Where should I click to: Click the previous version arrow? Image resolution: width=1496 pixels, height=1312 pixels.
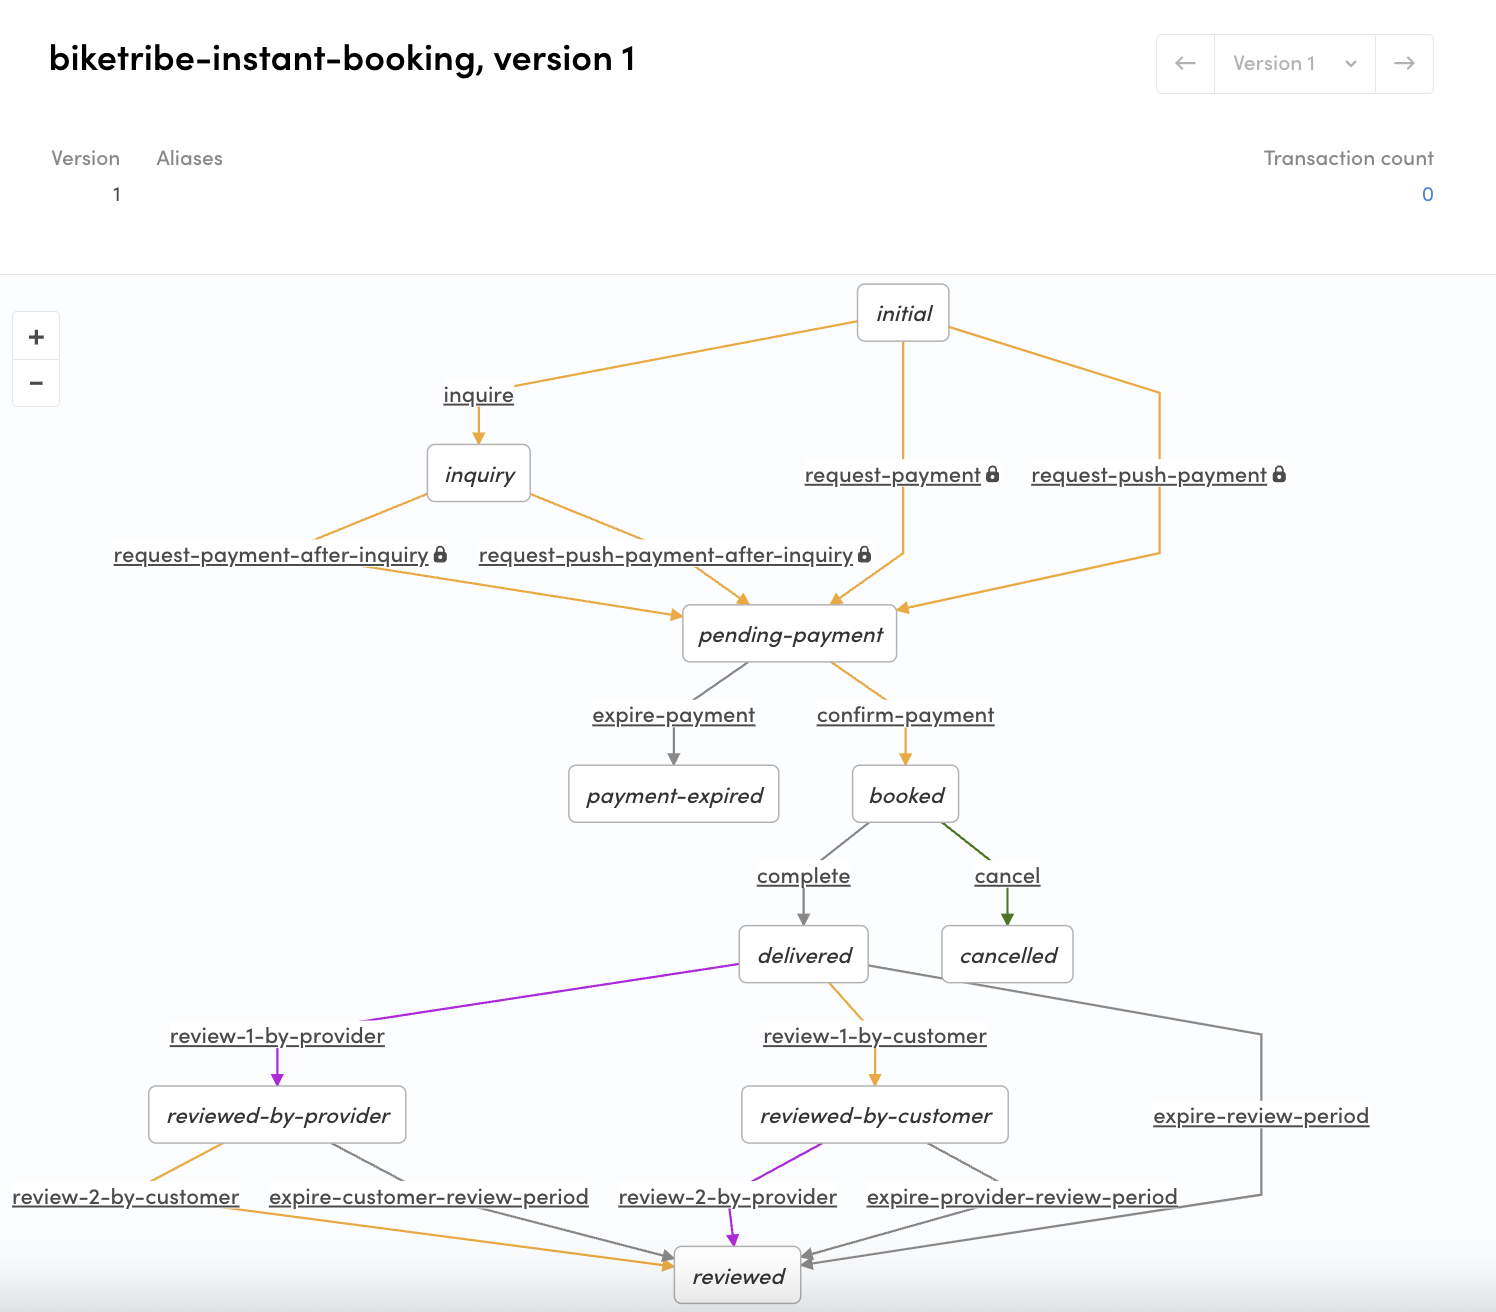tap(1184, 63)
